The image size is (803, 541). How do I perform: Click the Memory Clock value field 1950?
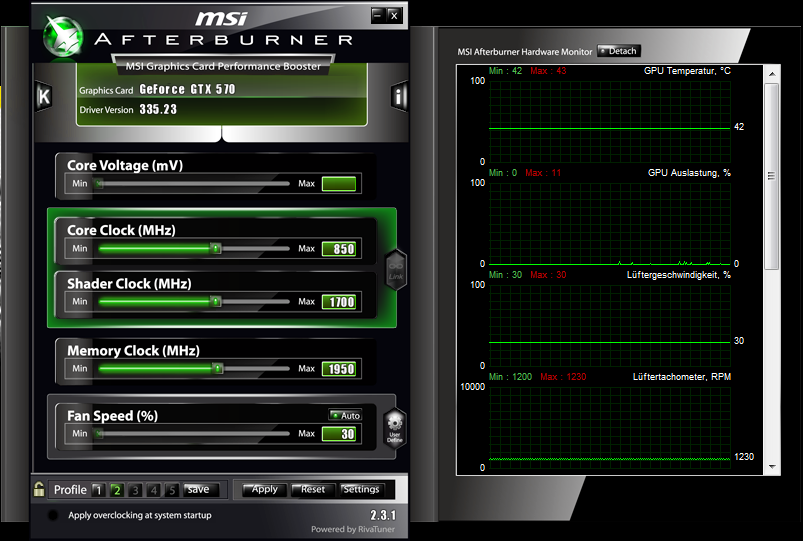pos(339,369)
